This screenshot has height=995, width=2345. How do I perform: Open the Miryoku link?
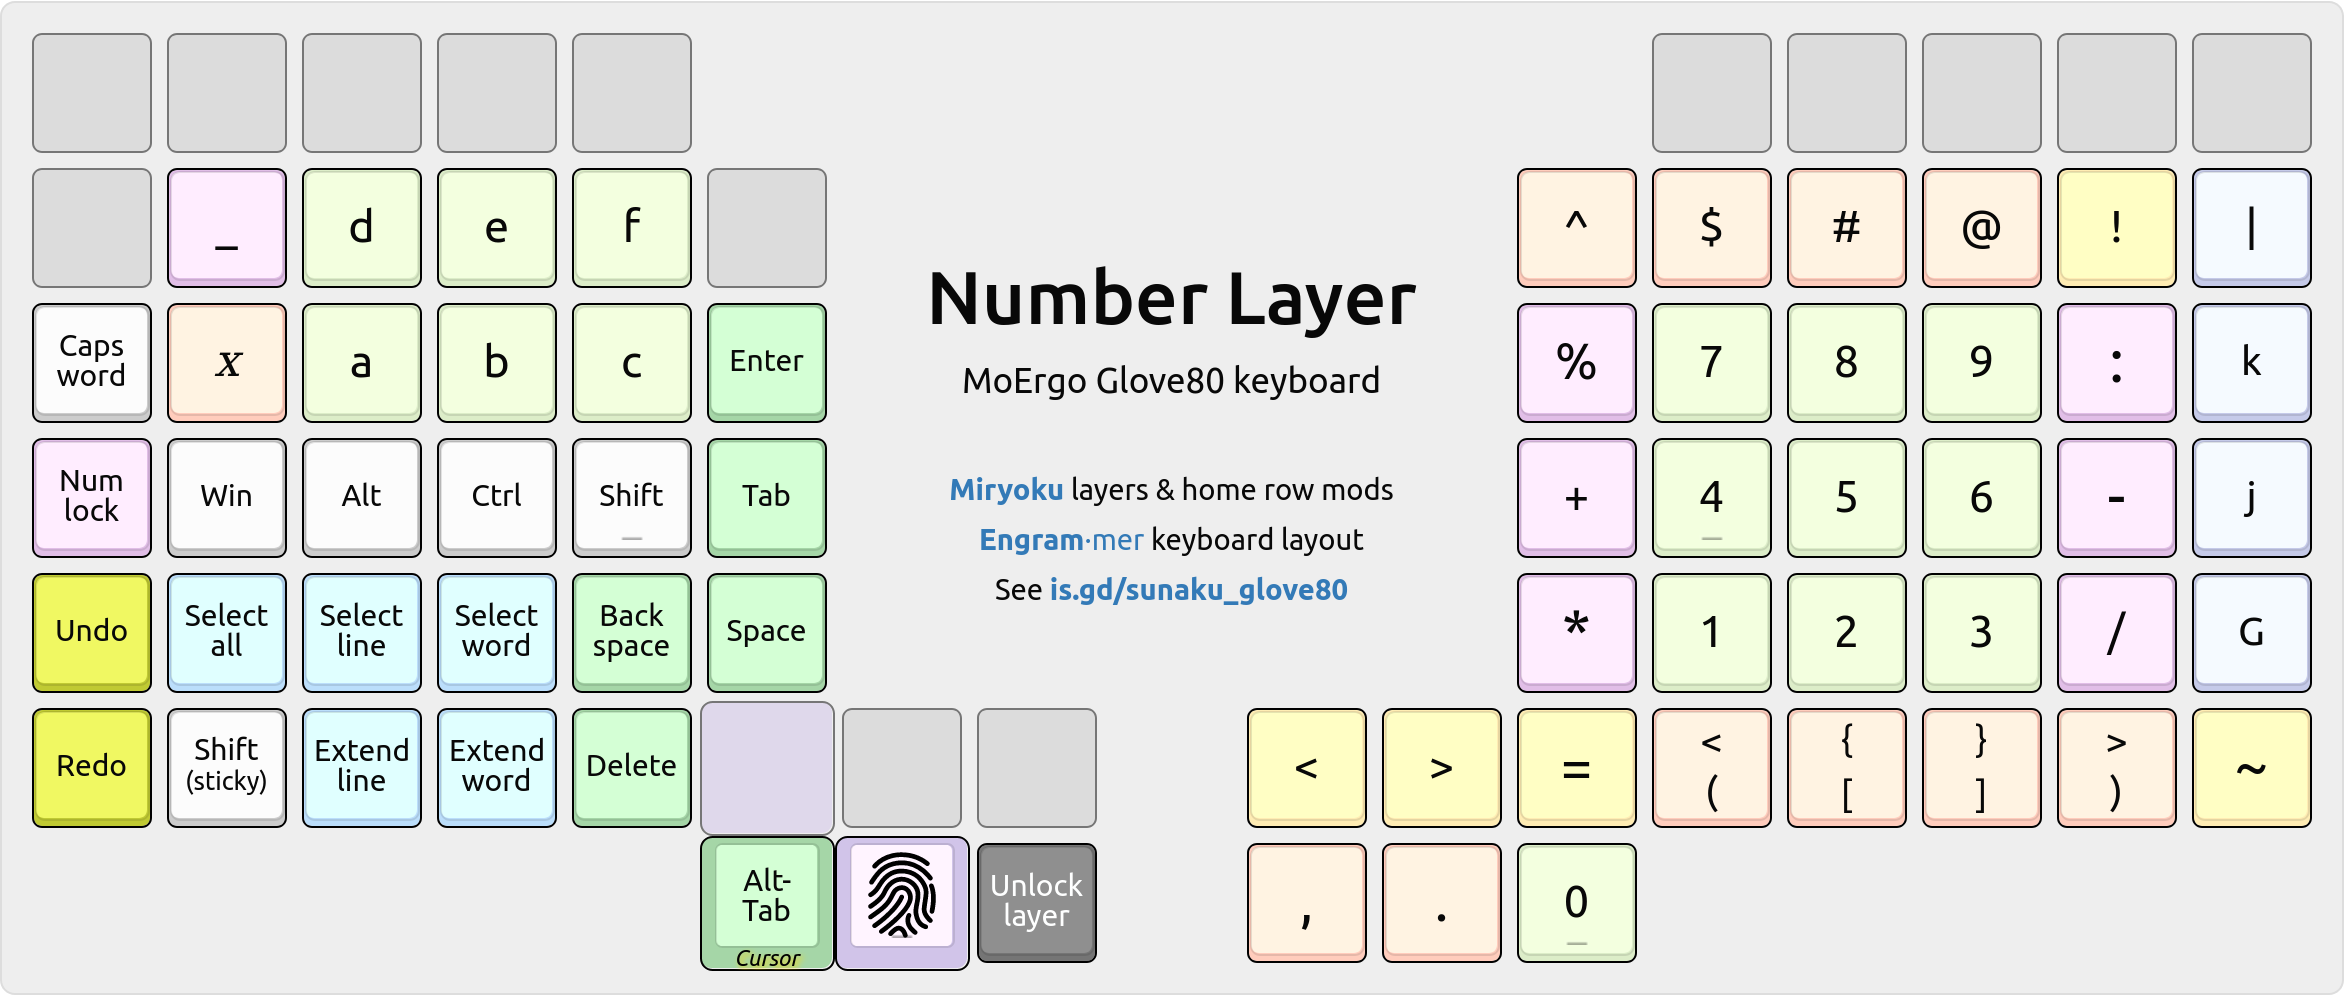pos(1006,490)
